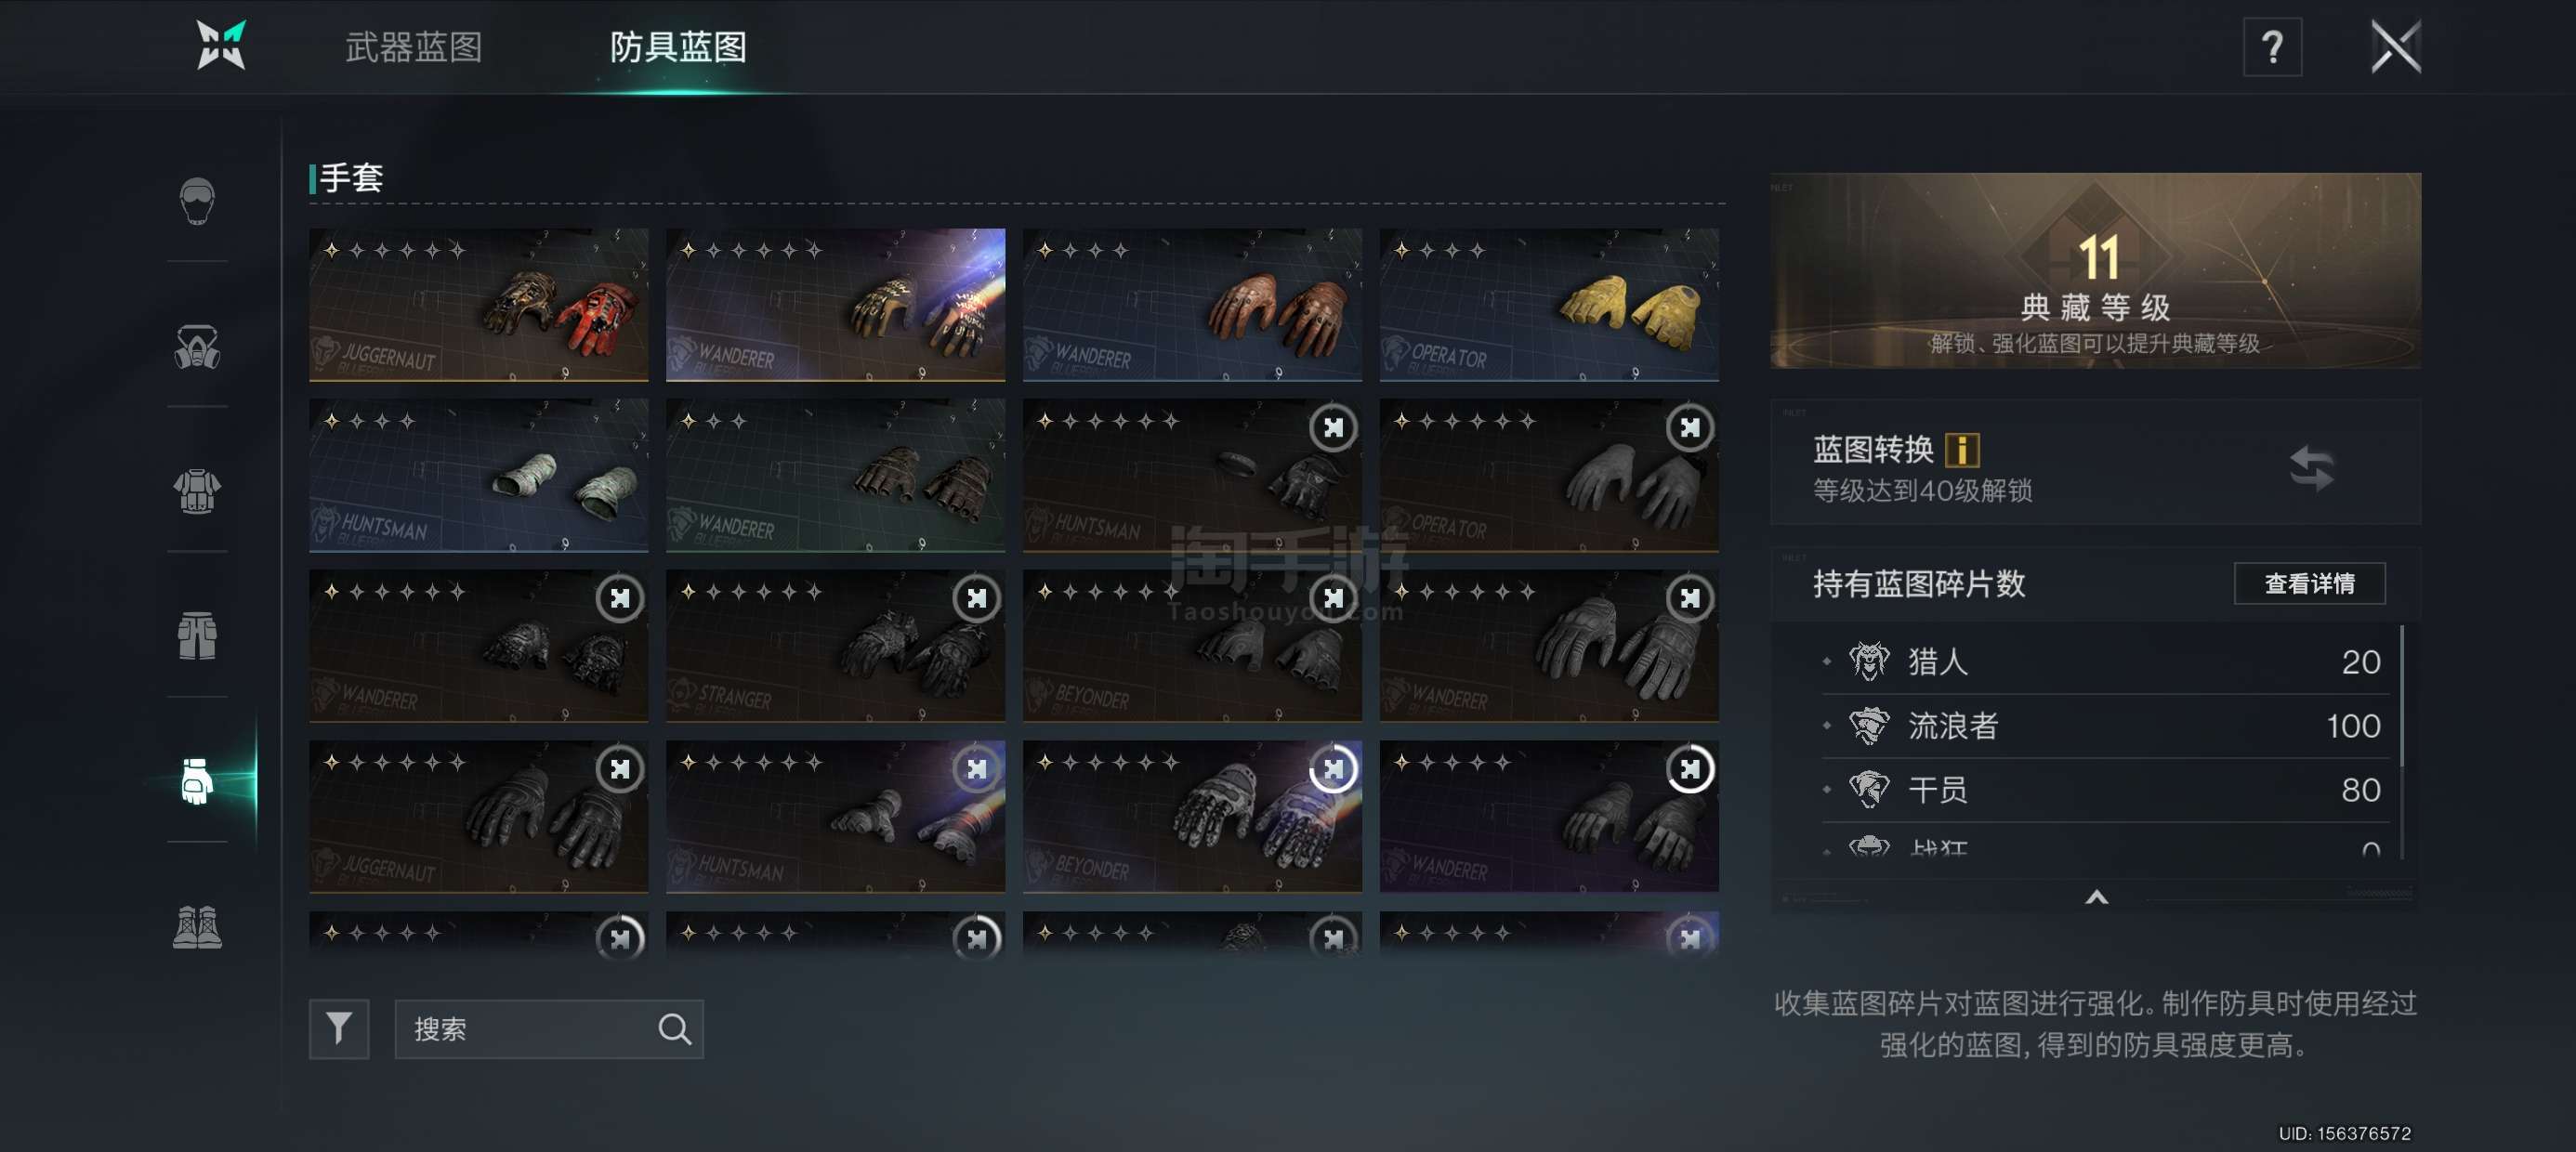Close the blueprint screen with X
The width and height of the screenshot is (2576, 1152).
pos(2395,46)
